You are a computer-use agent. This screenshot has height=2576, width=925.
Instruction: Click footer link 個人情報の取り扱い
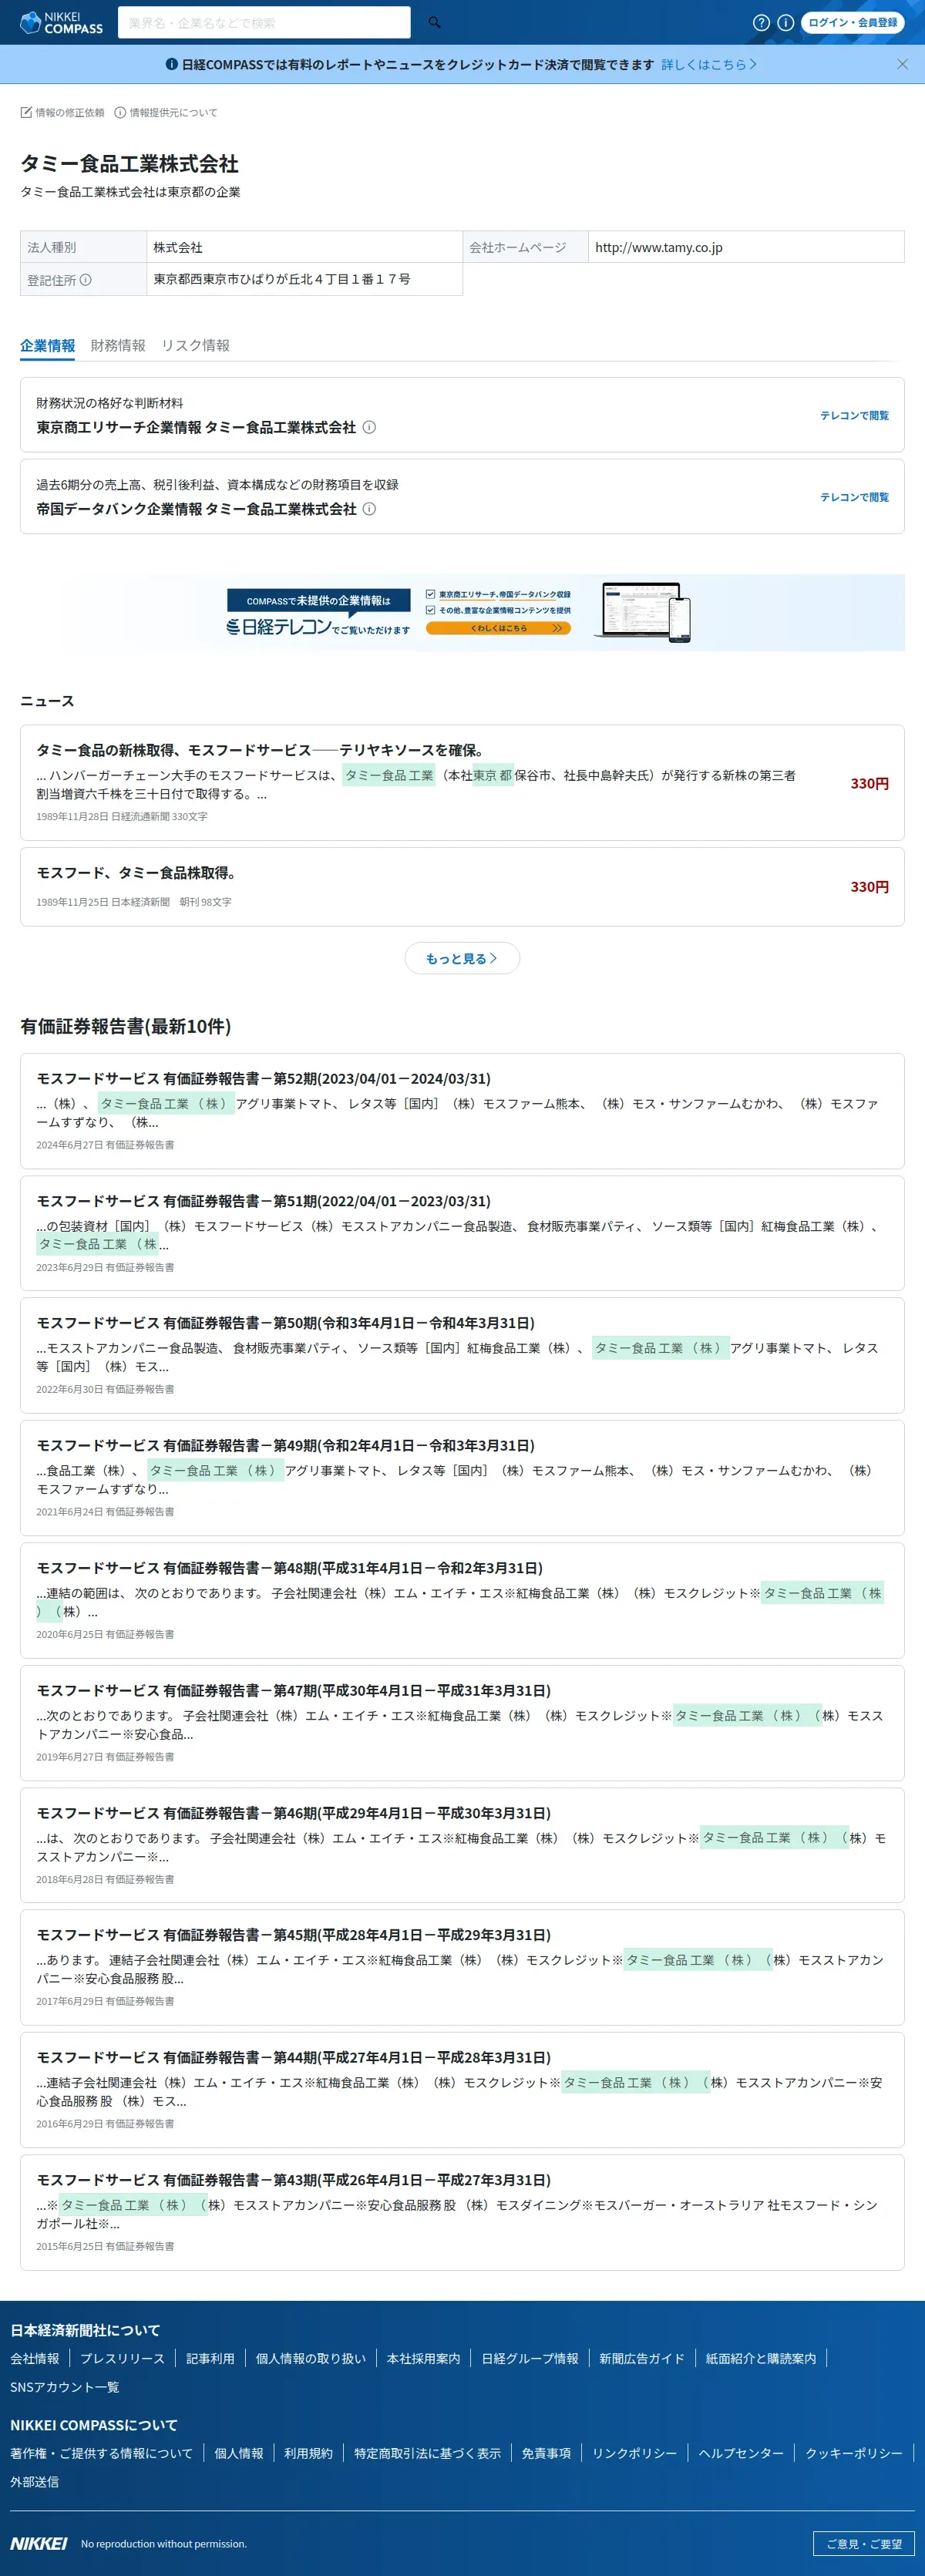pyautogui.click(x=311, y=2358)
